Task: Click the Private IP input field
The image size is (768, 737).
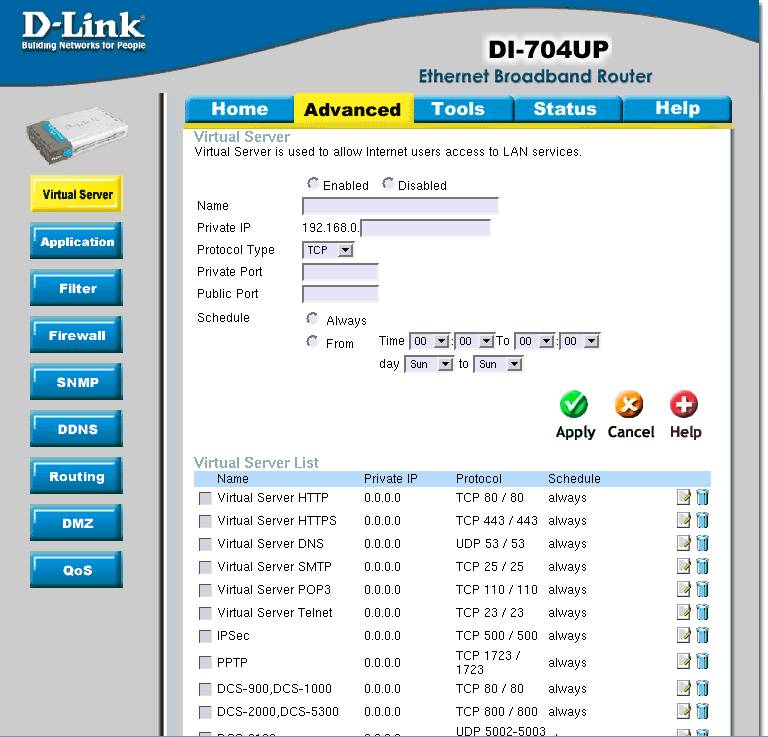Action: pyautogui.click(x=425, y=228)
